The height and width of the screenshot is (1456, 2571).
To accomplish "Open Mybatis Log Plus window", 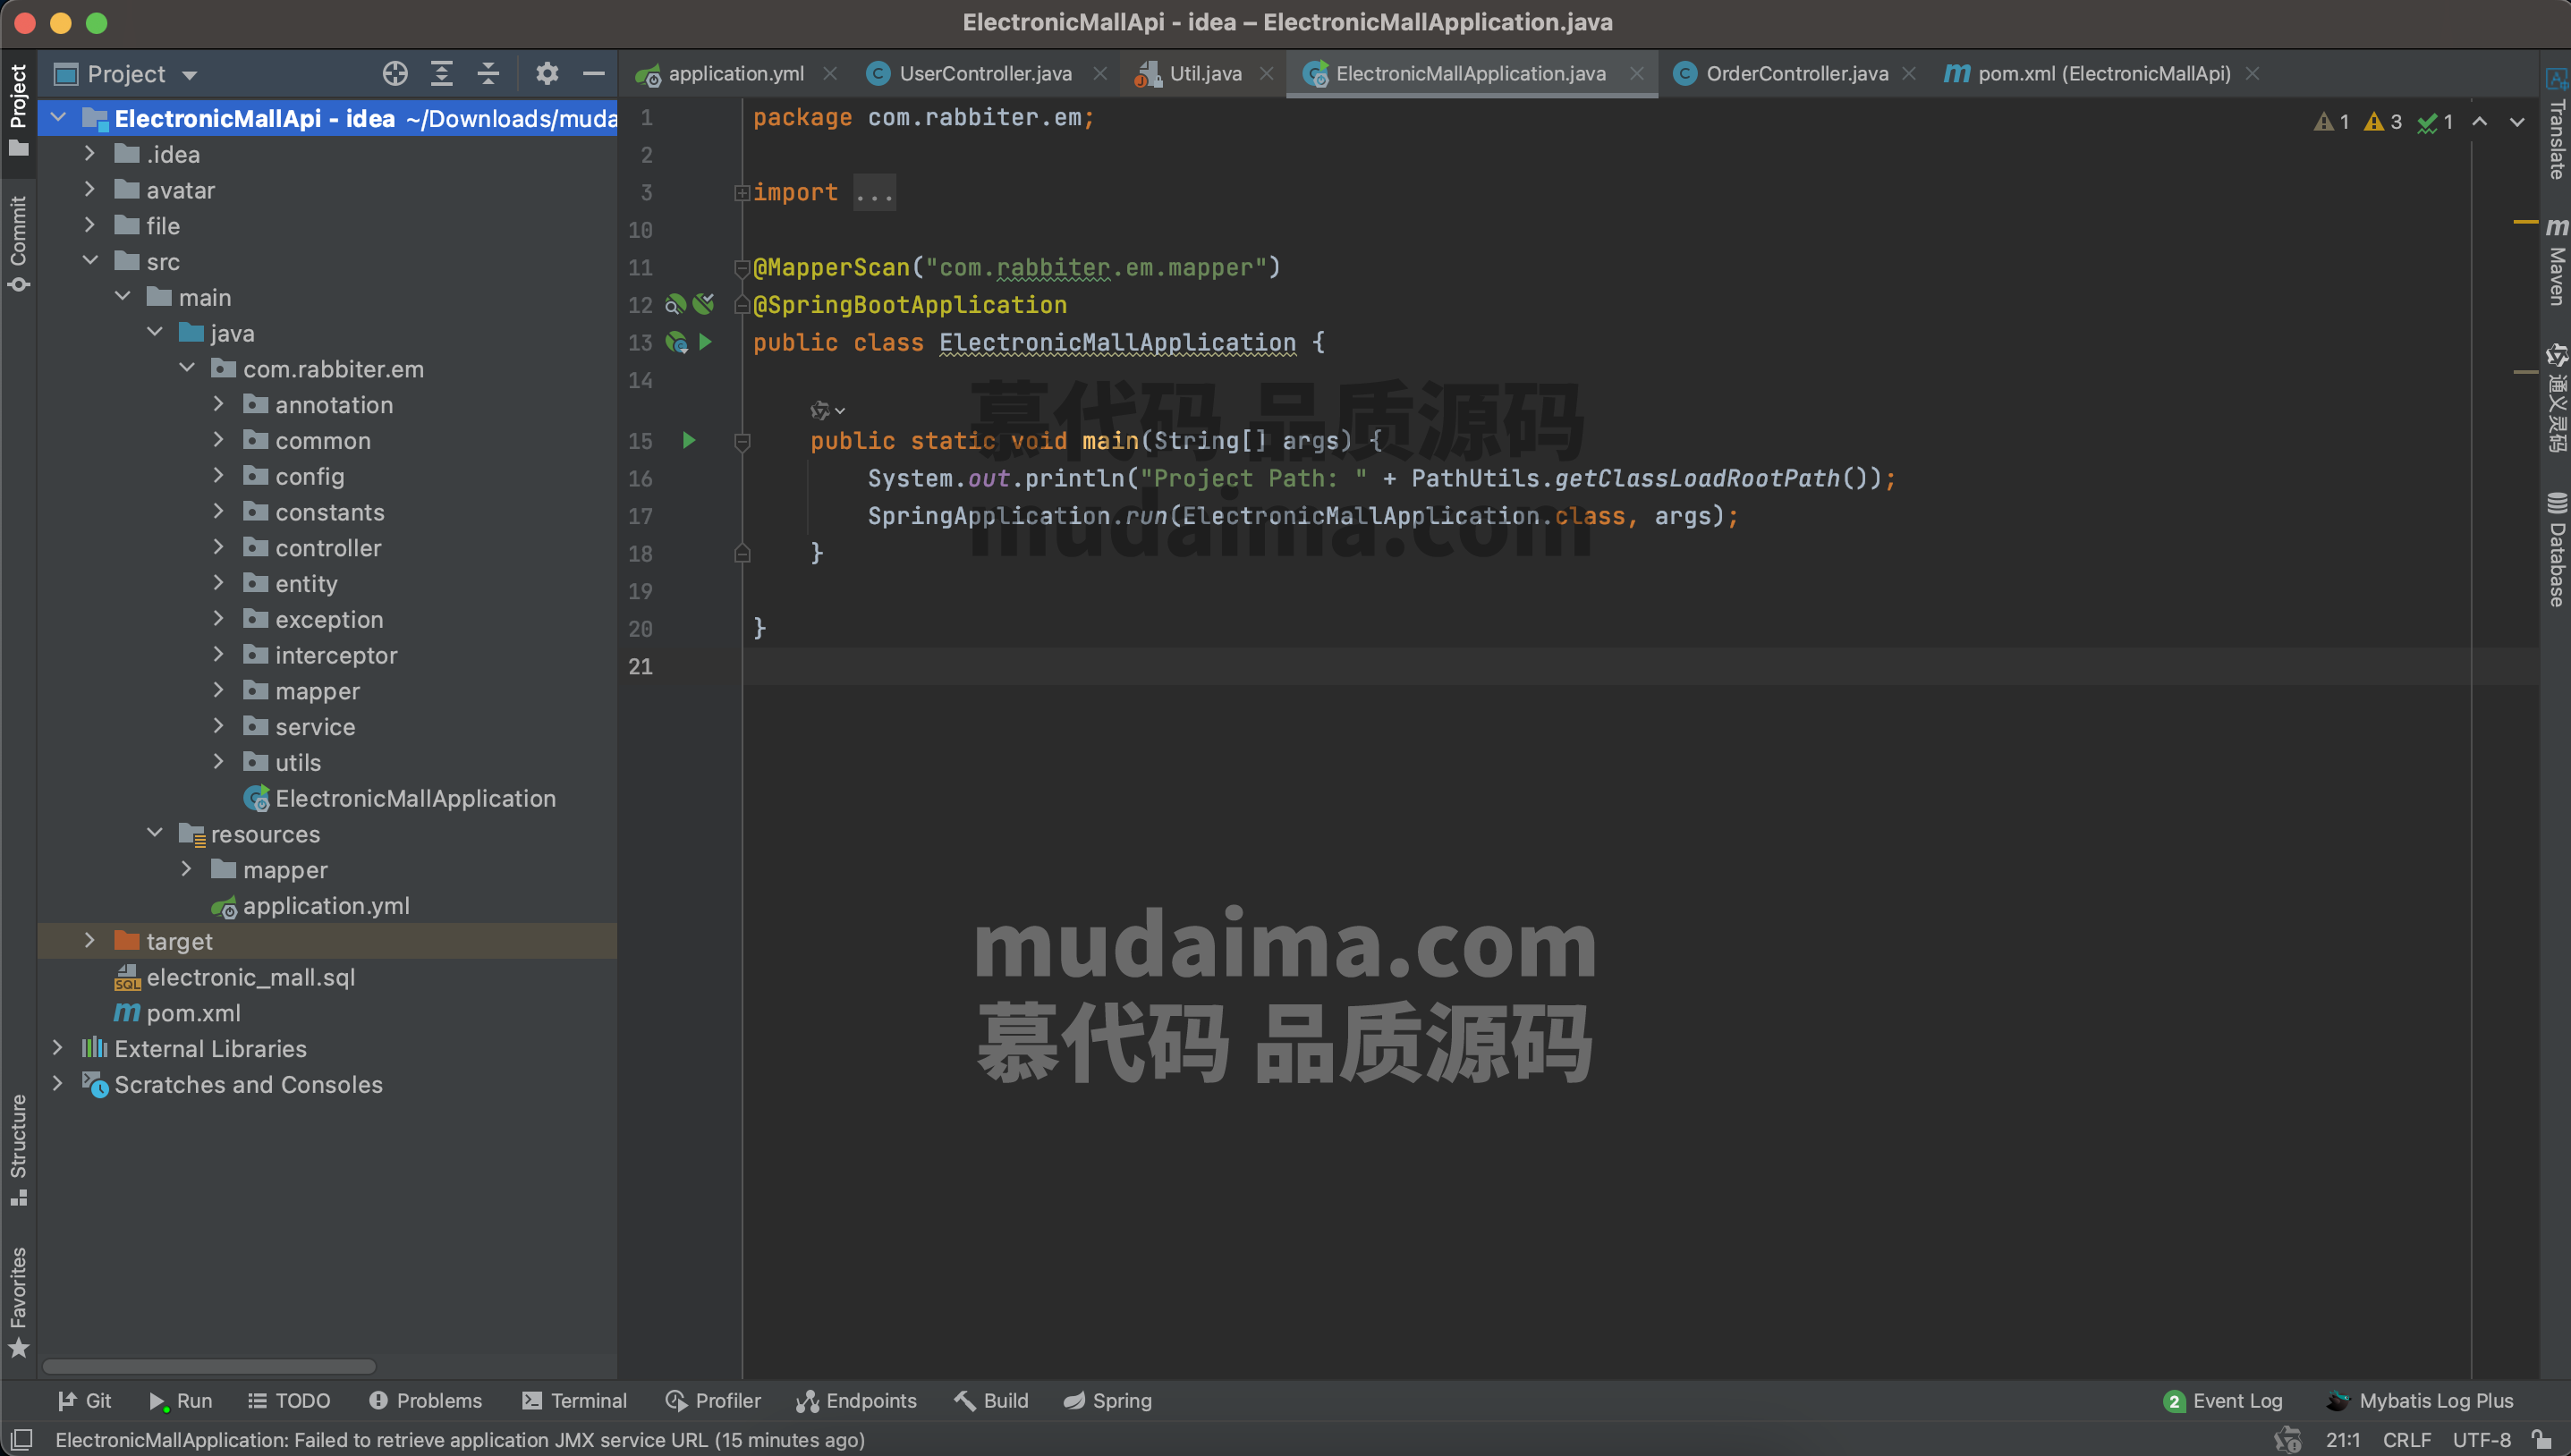I will pyautogui.click(x=2419, y=1400).
